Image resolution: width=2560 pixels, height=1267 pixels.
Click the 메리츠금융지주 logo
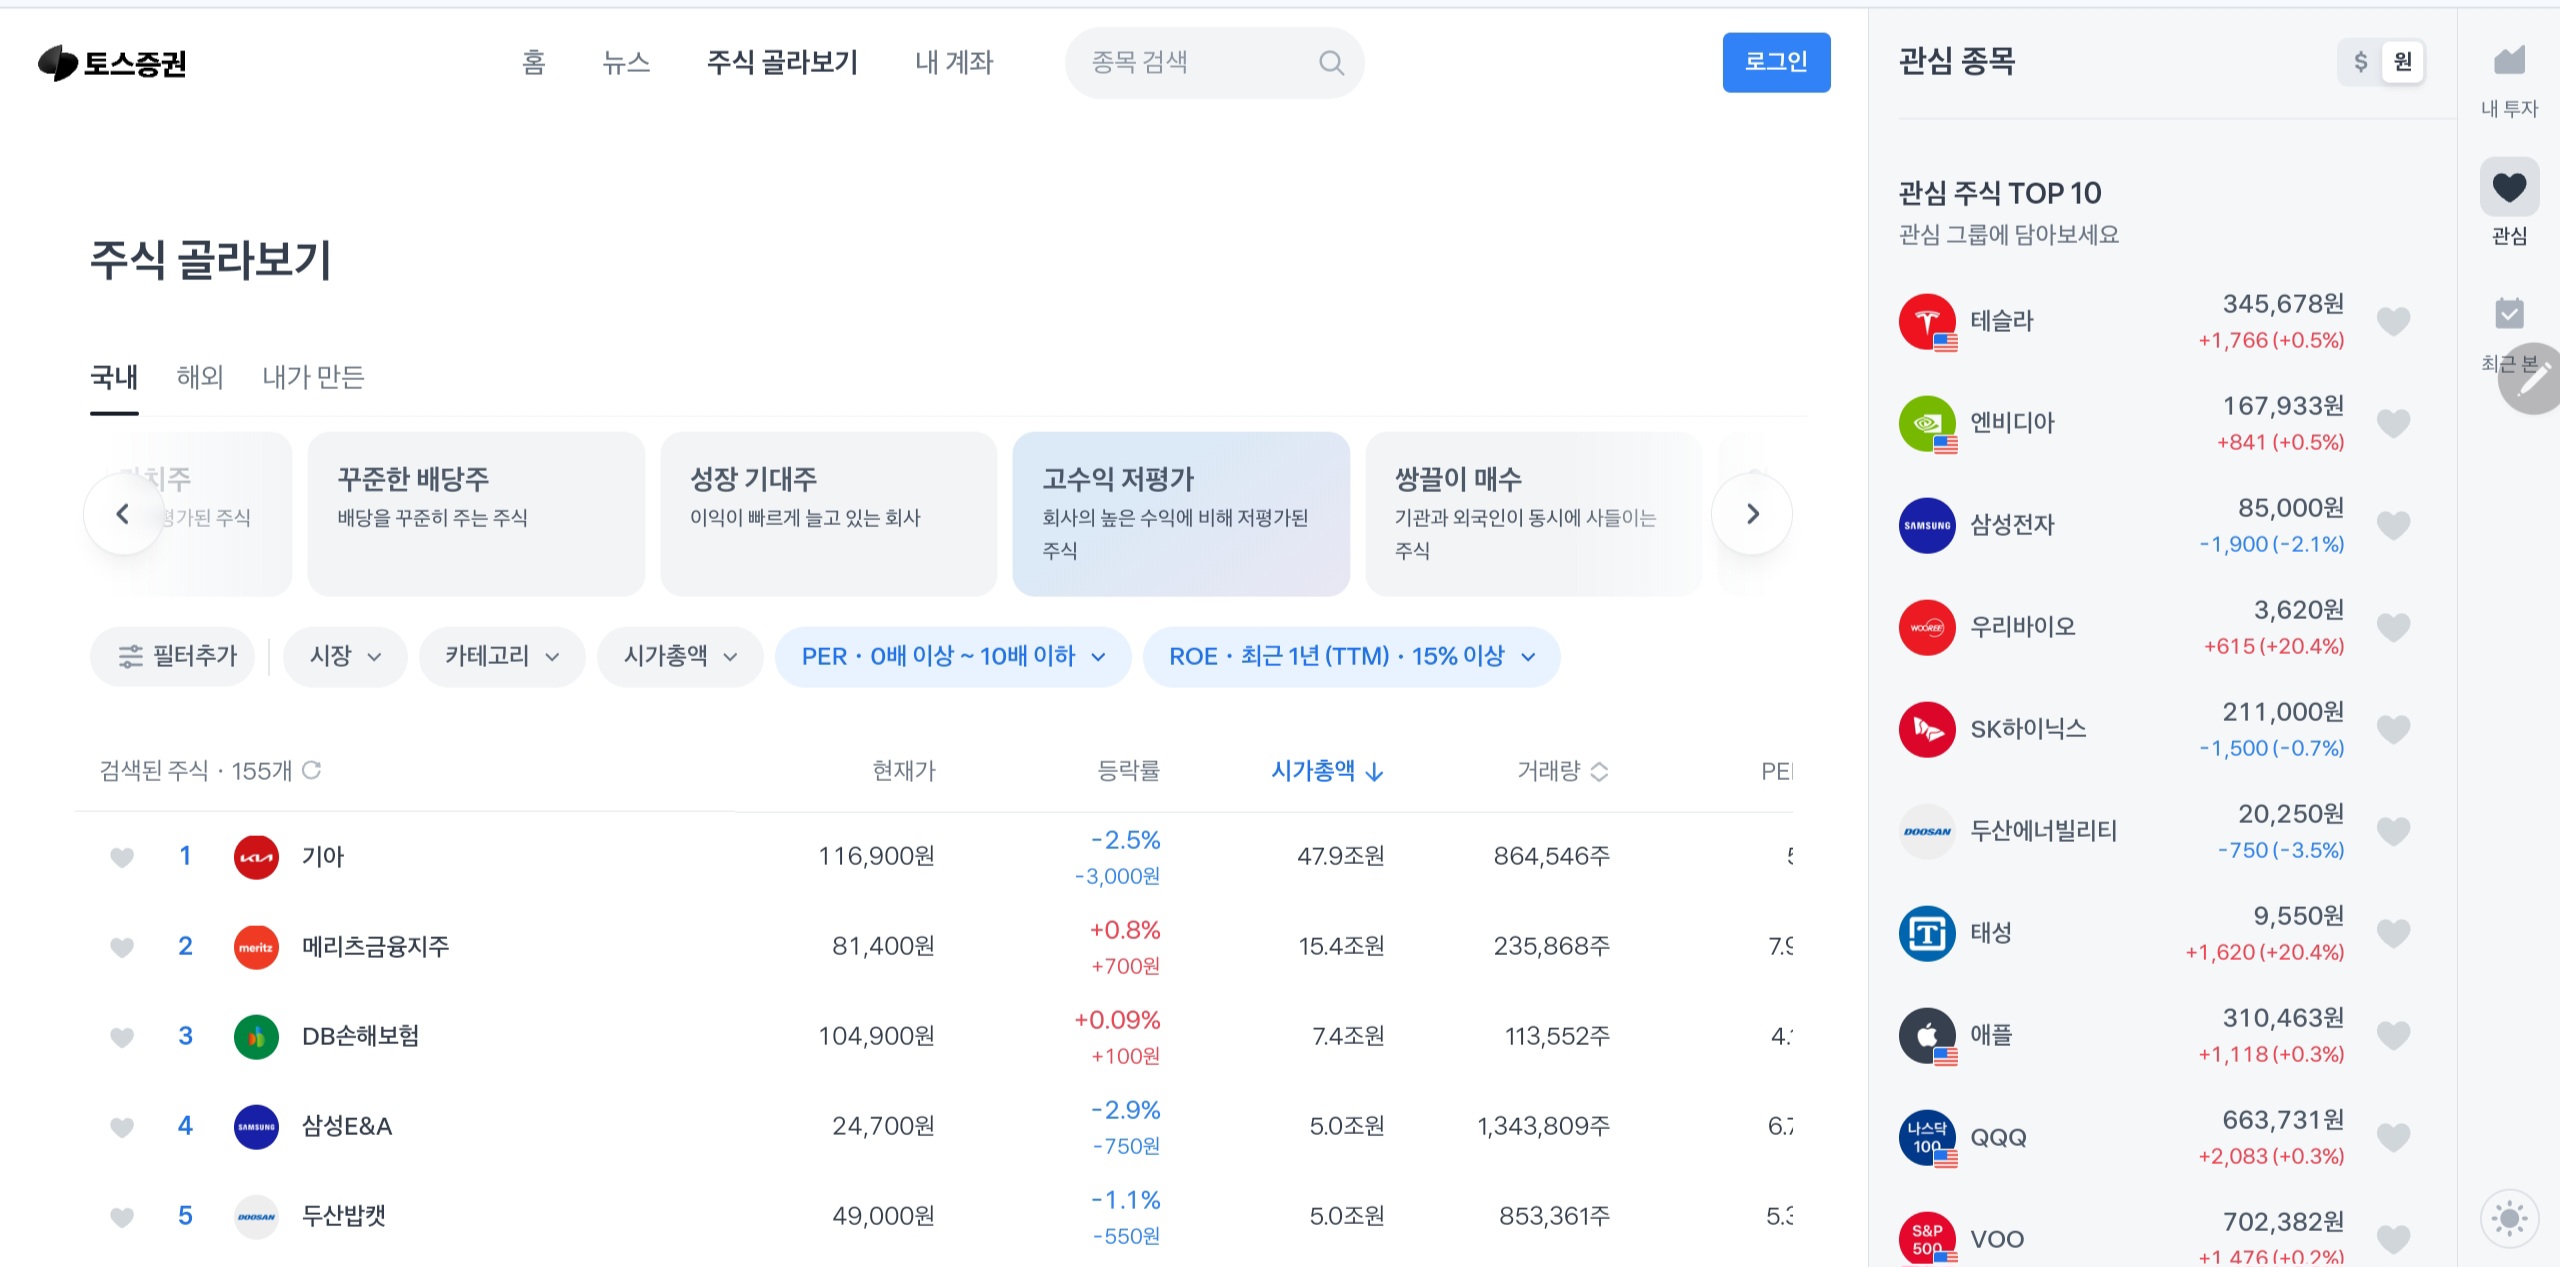256,947
